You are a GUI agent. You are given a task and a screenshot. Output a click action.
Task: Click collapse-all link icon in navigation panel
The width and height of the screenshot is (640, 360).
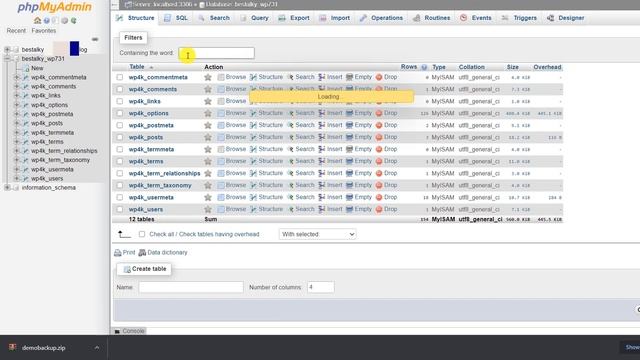[x=95, y=39]
